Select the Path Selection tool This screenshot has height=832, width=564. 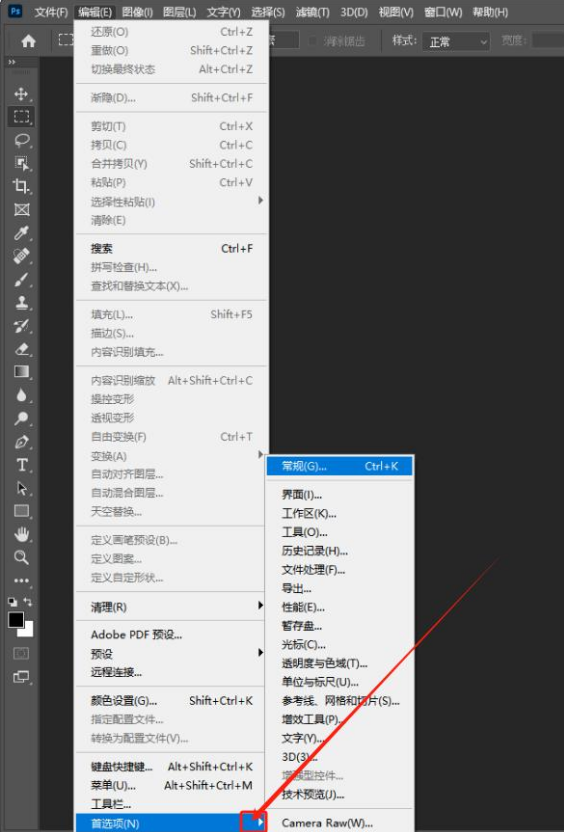21,488
